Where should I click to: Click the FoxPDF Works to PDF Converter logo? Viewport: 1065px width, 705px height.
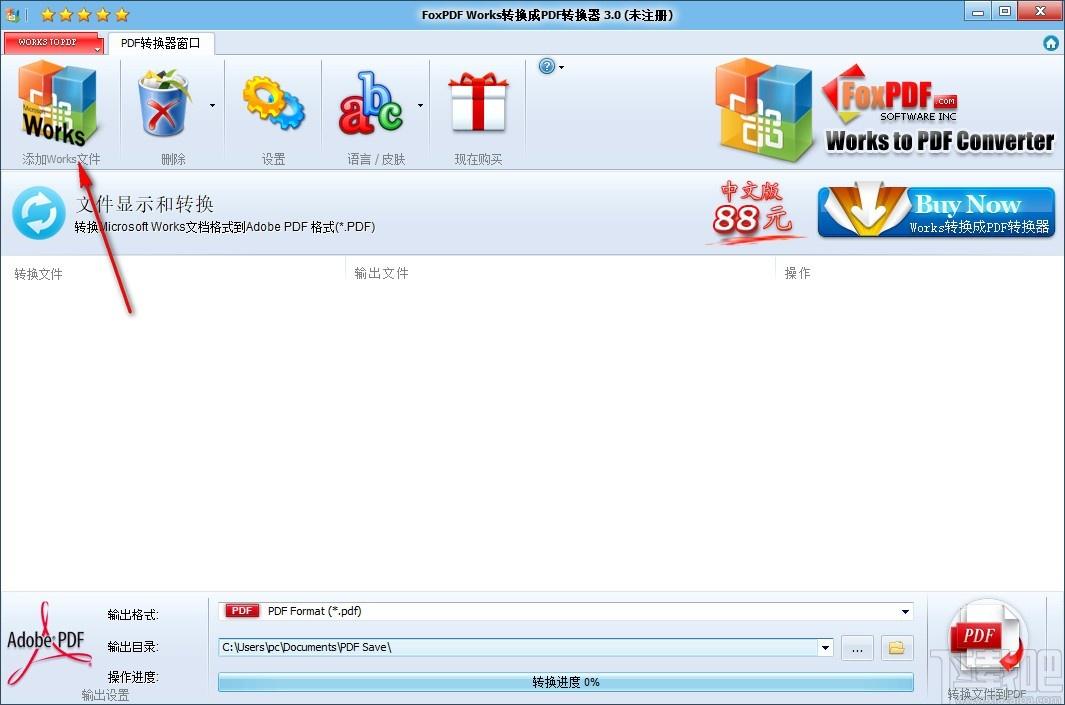point(885,111)
